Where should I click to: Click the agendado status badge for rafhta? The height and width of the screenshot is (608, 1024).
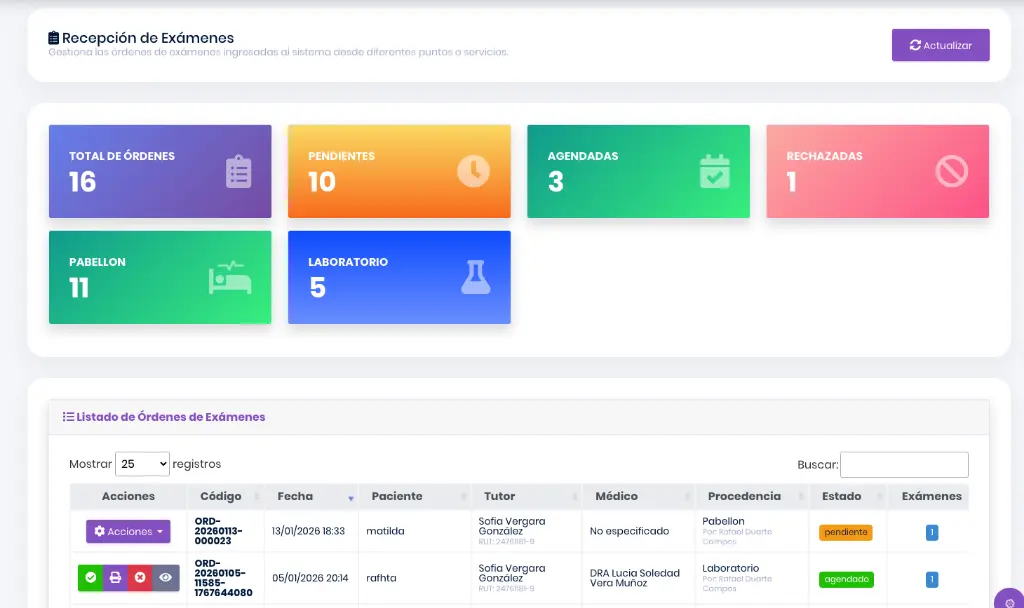846,579
